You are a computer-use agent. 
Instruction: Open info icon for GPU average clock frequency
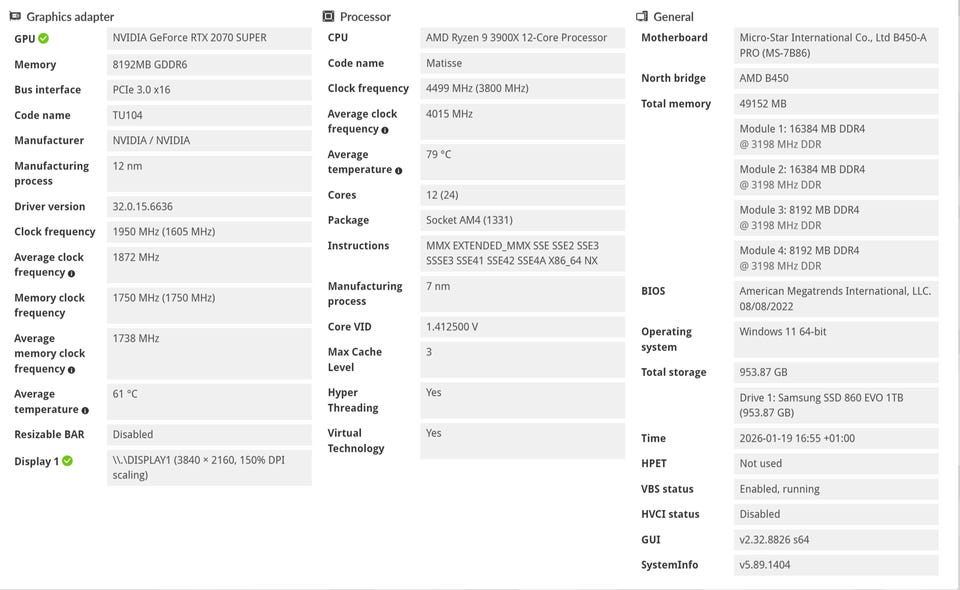72,274
